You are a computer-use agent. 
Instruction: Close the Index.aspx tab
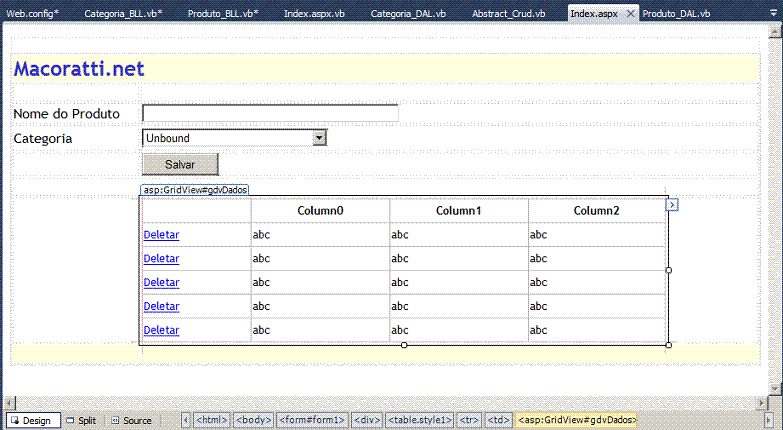click(x=629, y=14)
